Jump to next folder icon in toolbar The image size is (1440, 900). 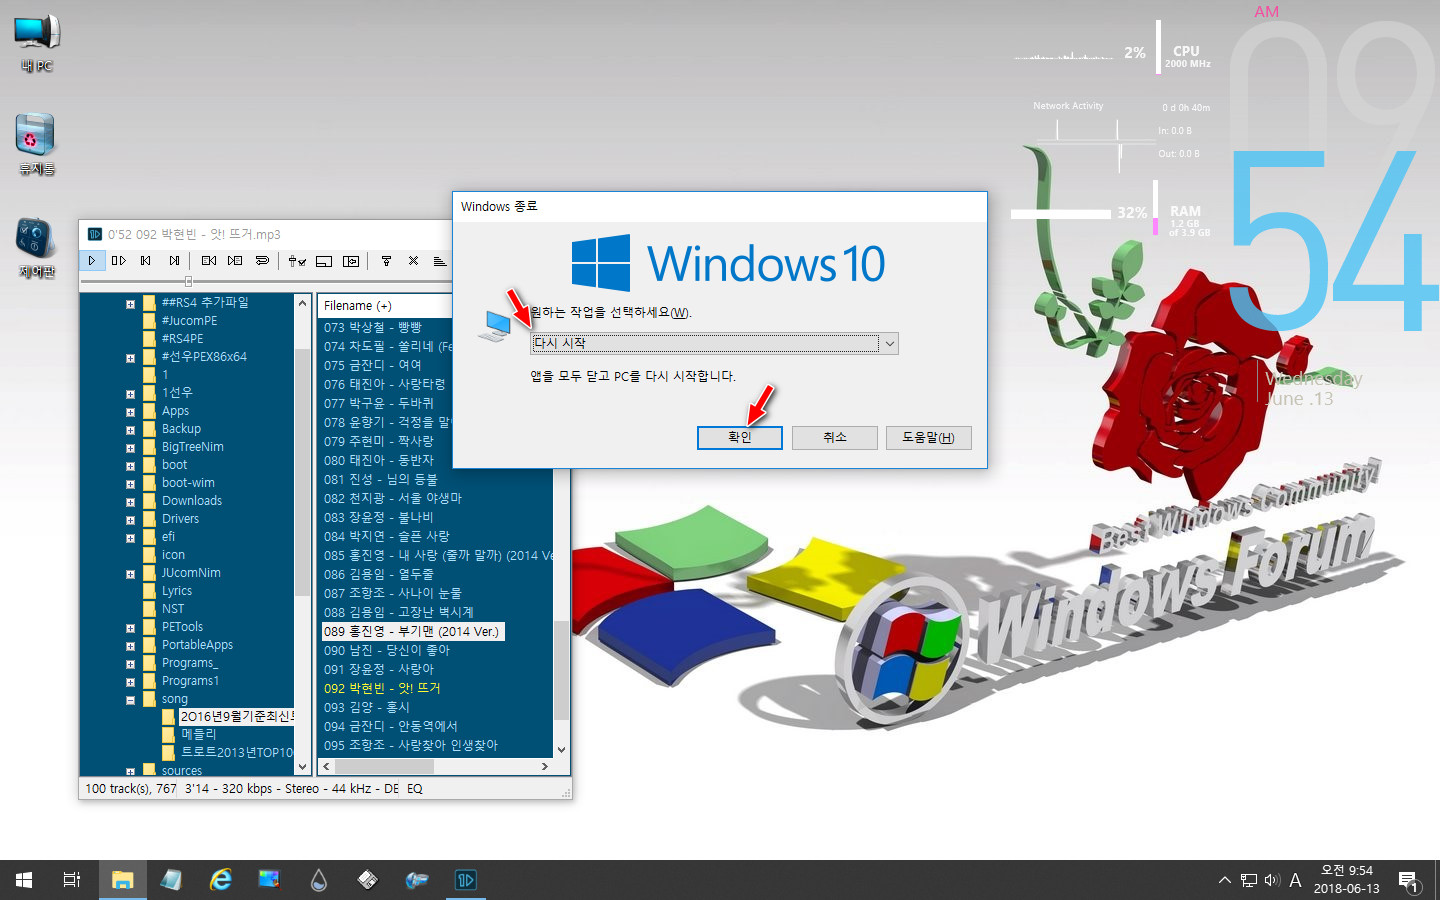235,260
